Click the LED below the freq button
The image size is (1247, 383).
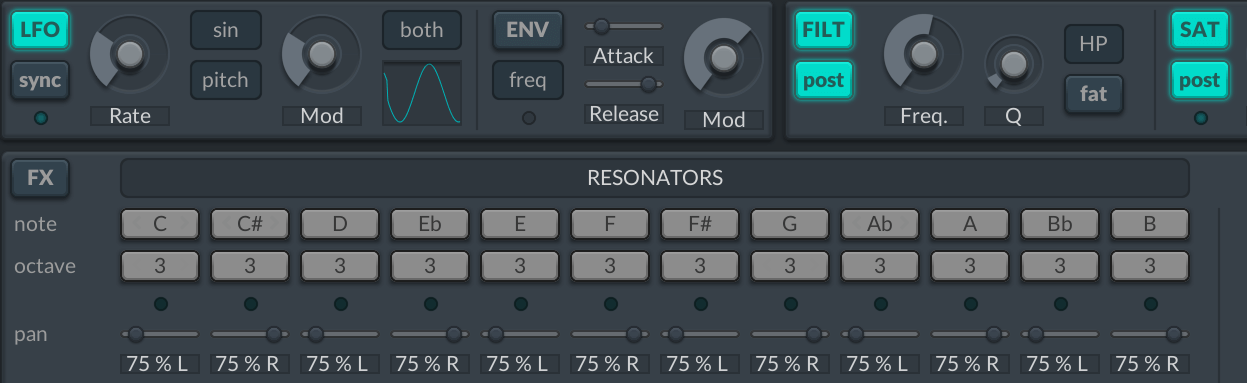[x=528, y=119]
